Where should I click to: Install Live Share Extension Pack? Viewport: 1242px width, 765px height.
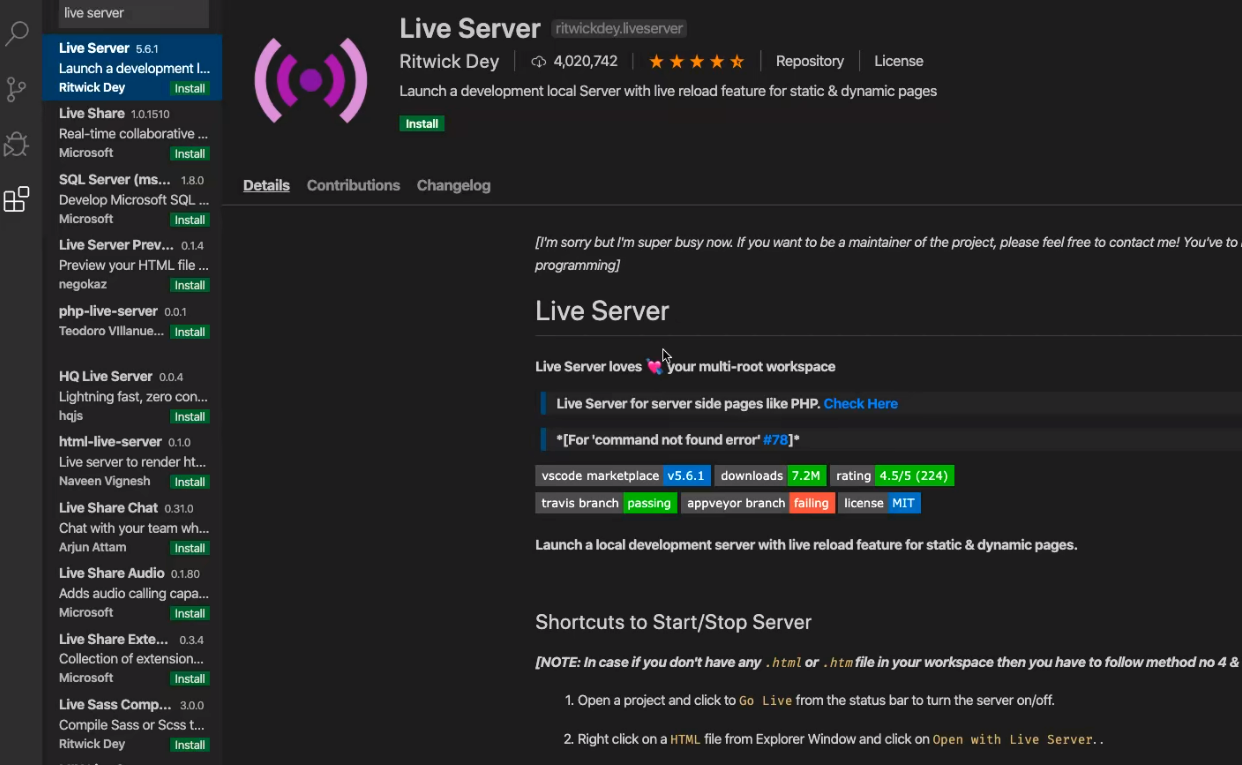click(x=190, y=679)
